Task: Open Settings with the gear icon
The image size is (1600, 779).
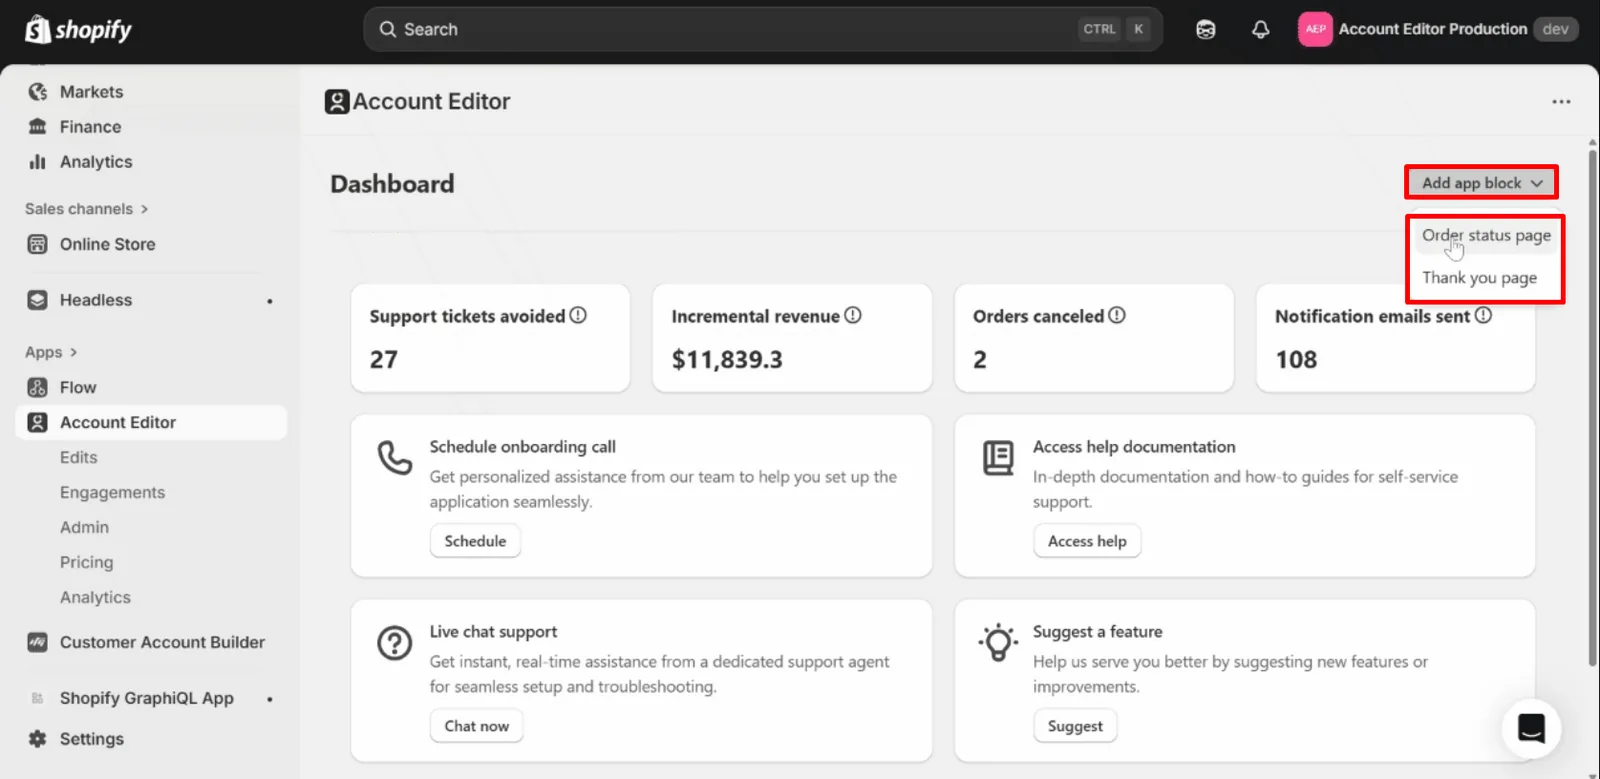Action: (37, 739)
